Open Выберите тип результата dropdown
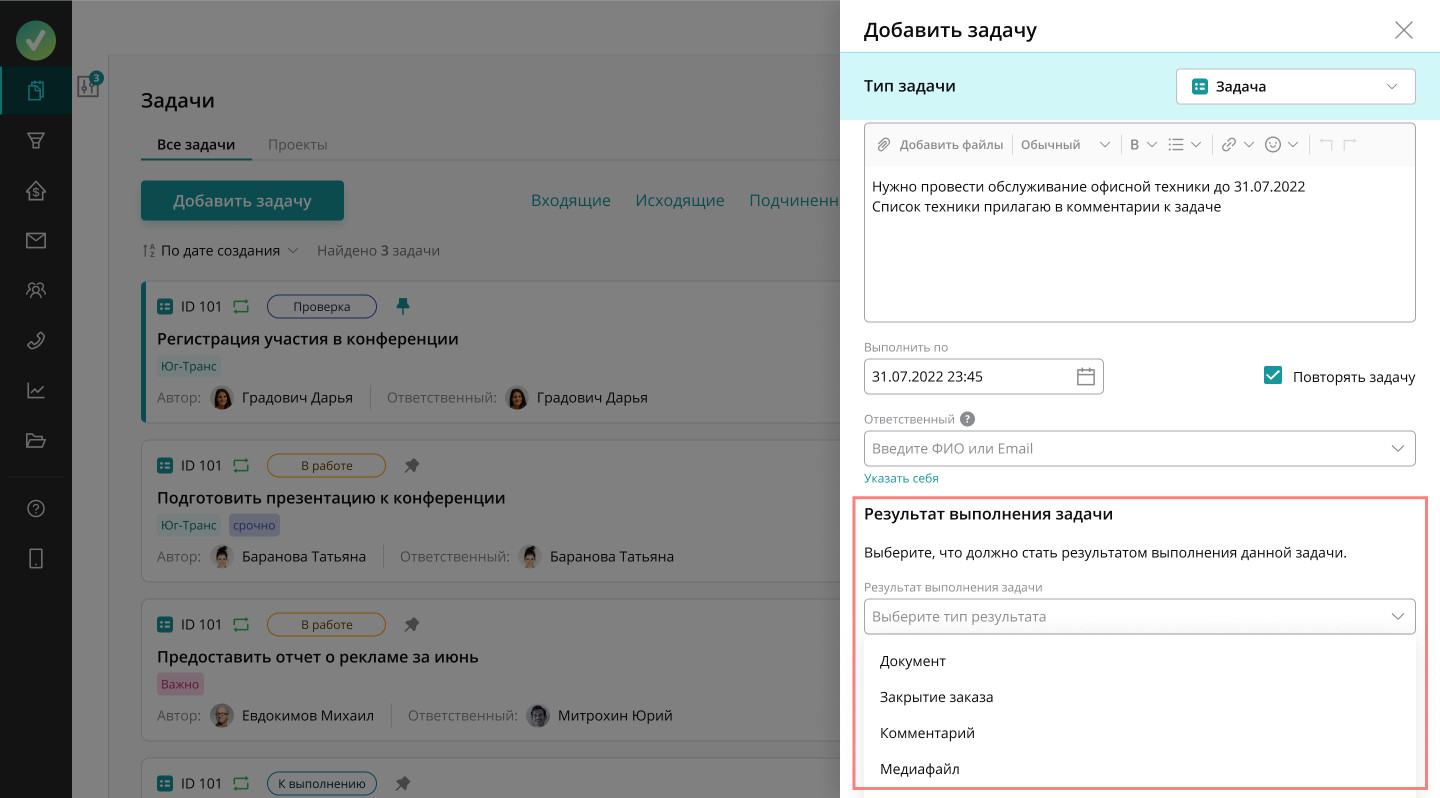The width and height of the screenshot is (1440, 798). tap(1140, 616)
